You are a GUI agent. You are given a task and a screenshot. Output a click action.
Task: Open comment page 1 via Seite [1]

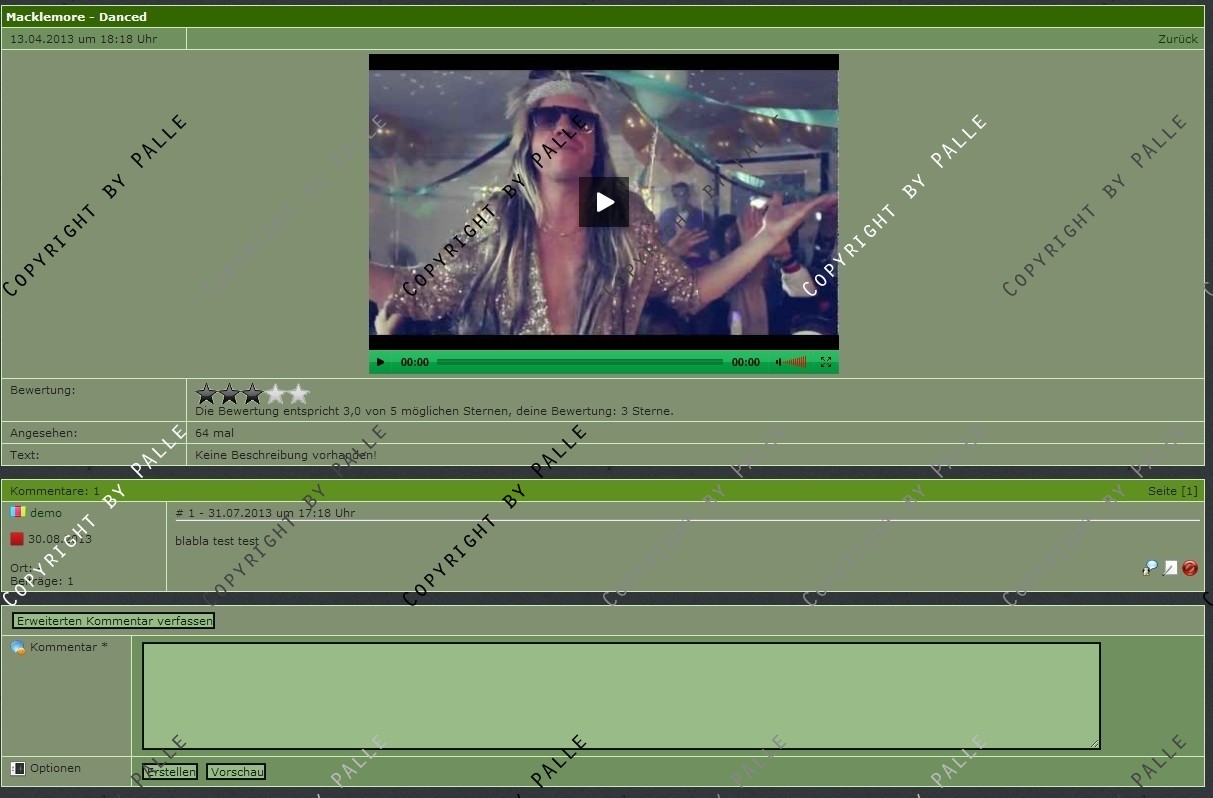pyautogui.click(x=1173, y=491)
